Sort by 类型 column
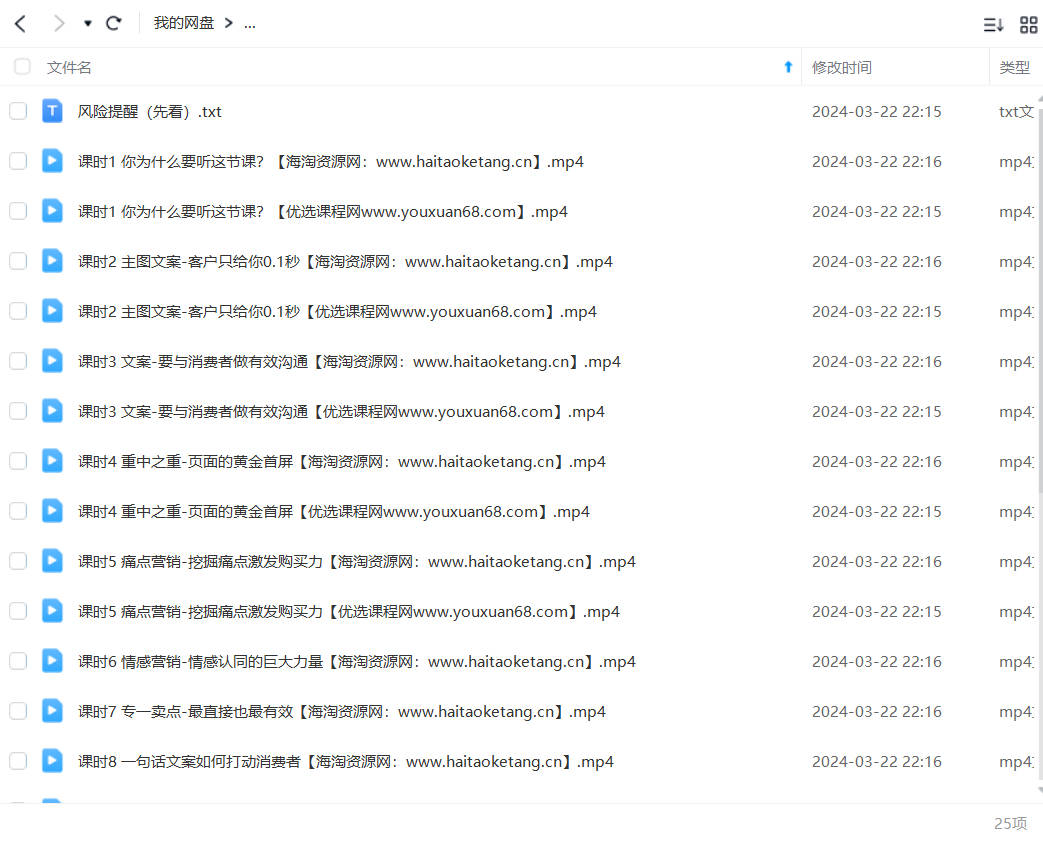Image resolution: width=1043 pixels, height=843 pixels. click(1014, 67)
